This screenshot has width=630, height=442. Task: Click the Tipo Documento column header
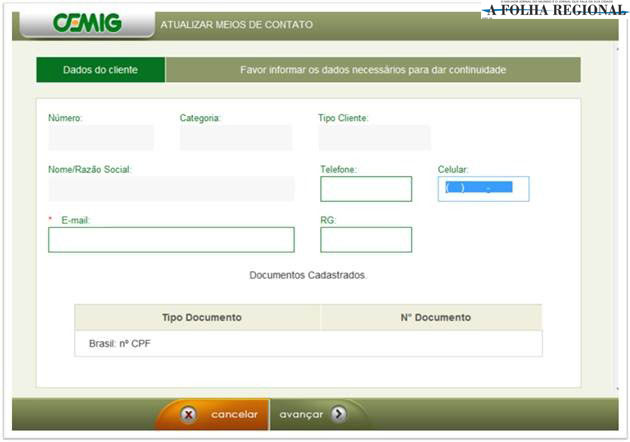201,317
